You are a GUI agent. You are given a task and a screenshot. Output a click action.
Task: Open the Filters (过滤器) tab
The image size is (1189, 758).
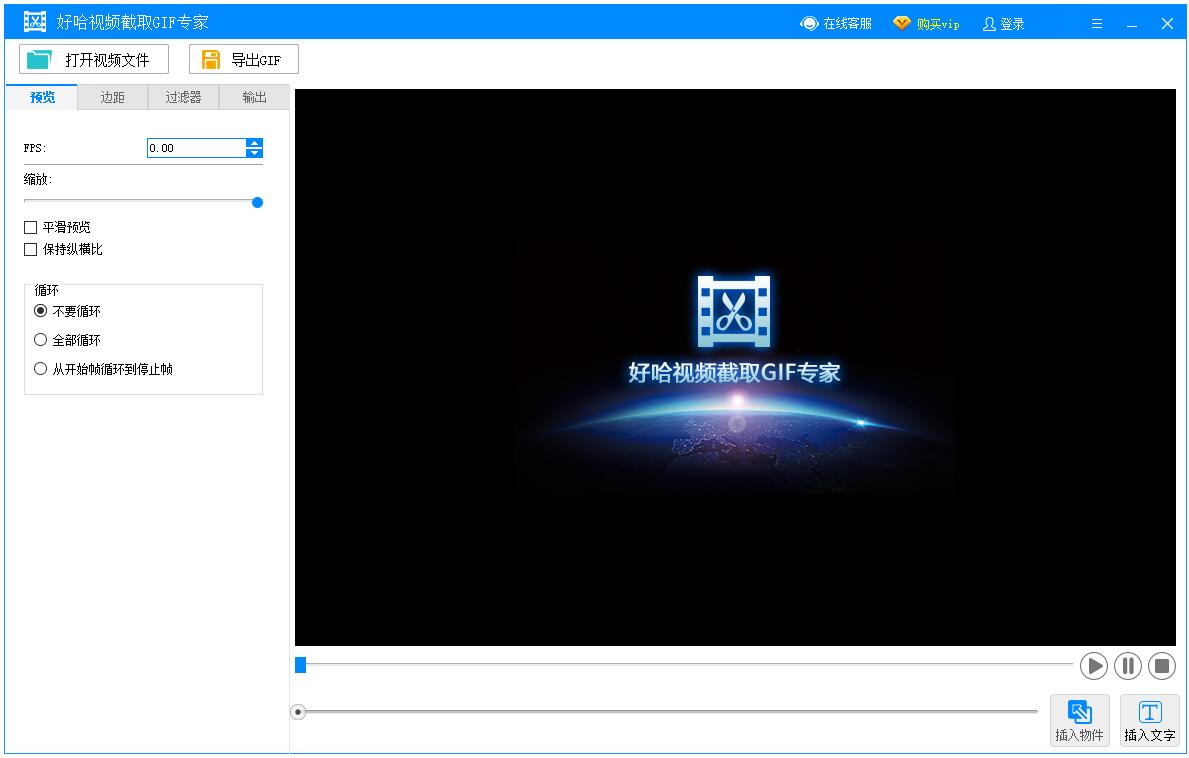[x=183, y=97]
